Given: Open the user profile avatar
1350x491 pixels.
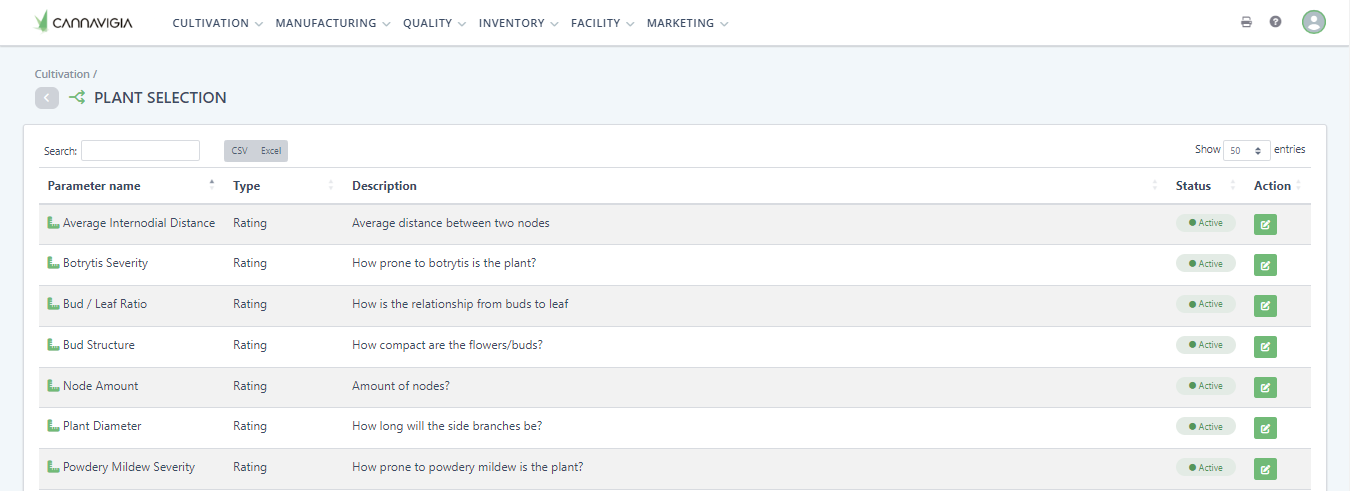Looking at the screenshot, I should pos(1313,22).
